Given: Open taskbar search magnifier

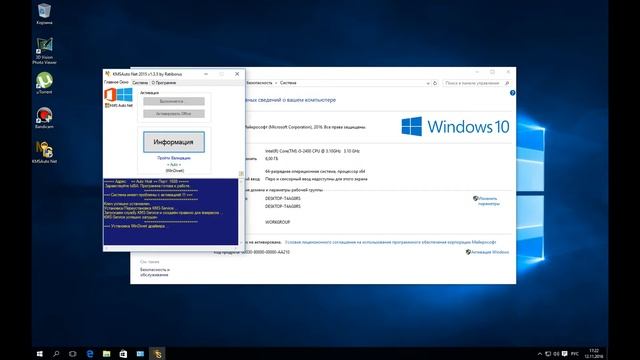Looking at the screenshot, I should click(x=56, y=353).
